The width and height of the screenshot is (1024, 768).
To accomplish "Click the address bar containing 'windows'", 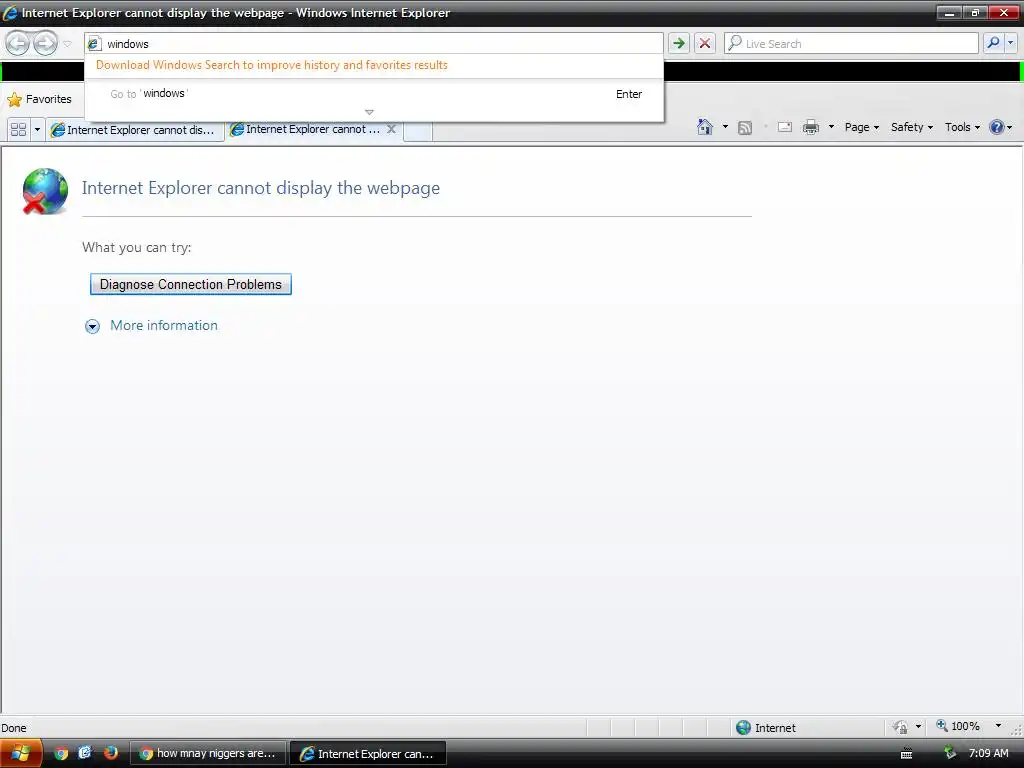I will pyautogui.click(x=374, y=44).
